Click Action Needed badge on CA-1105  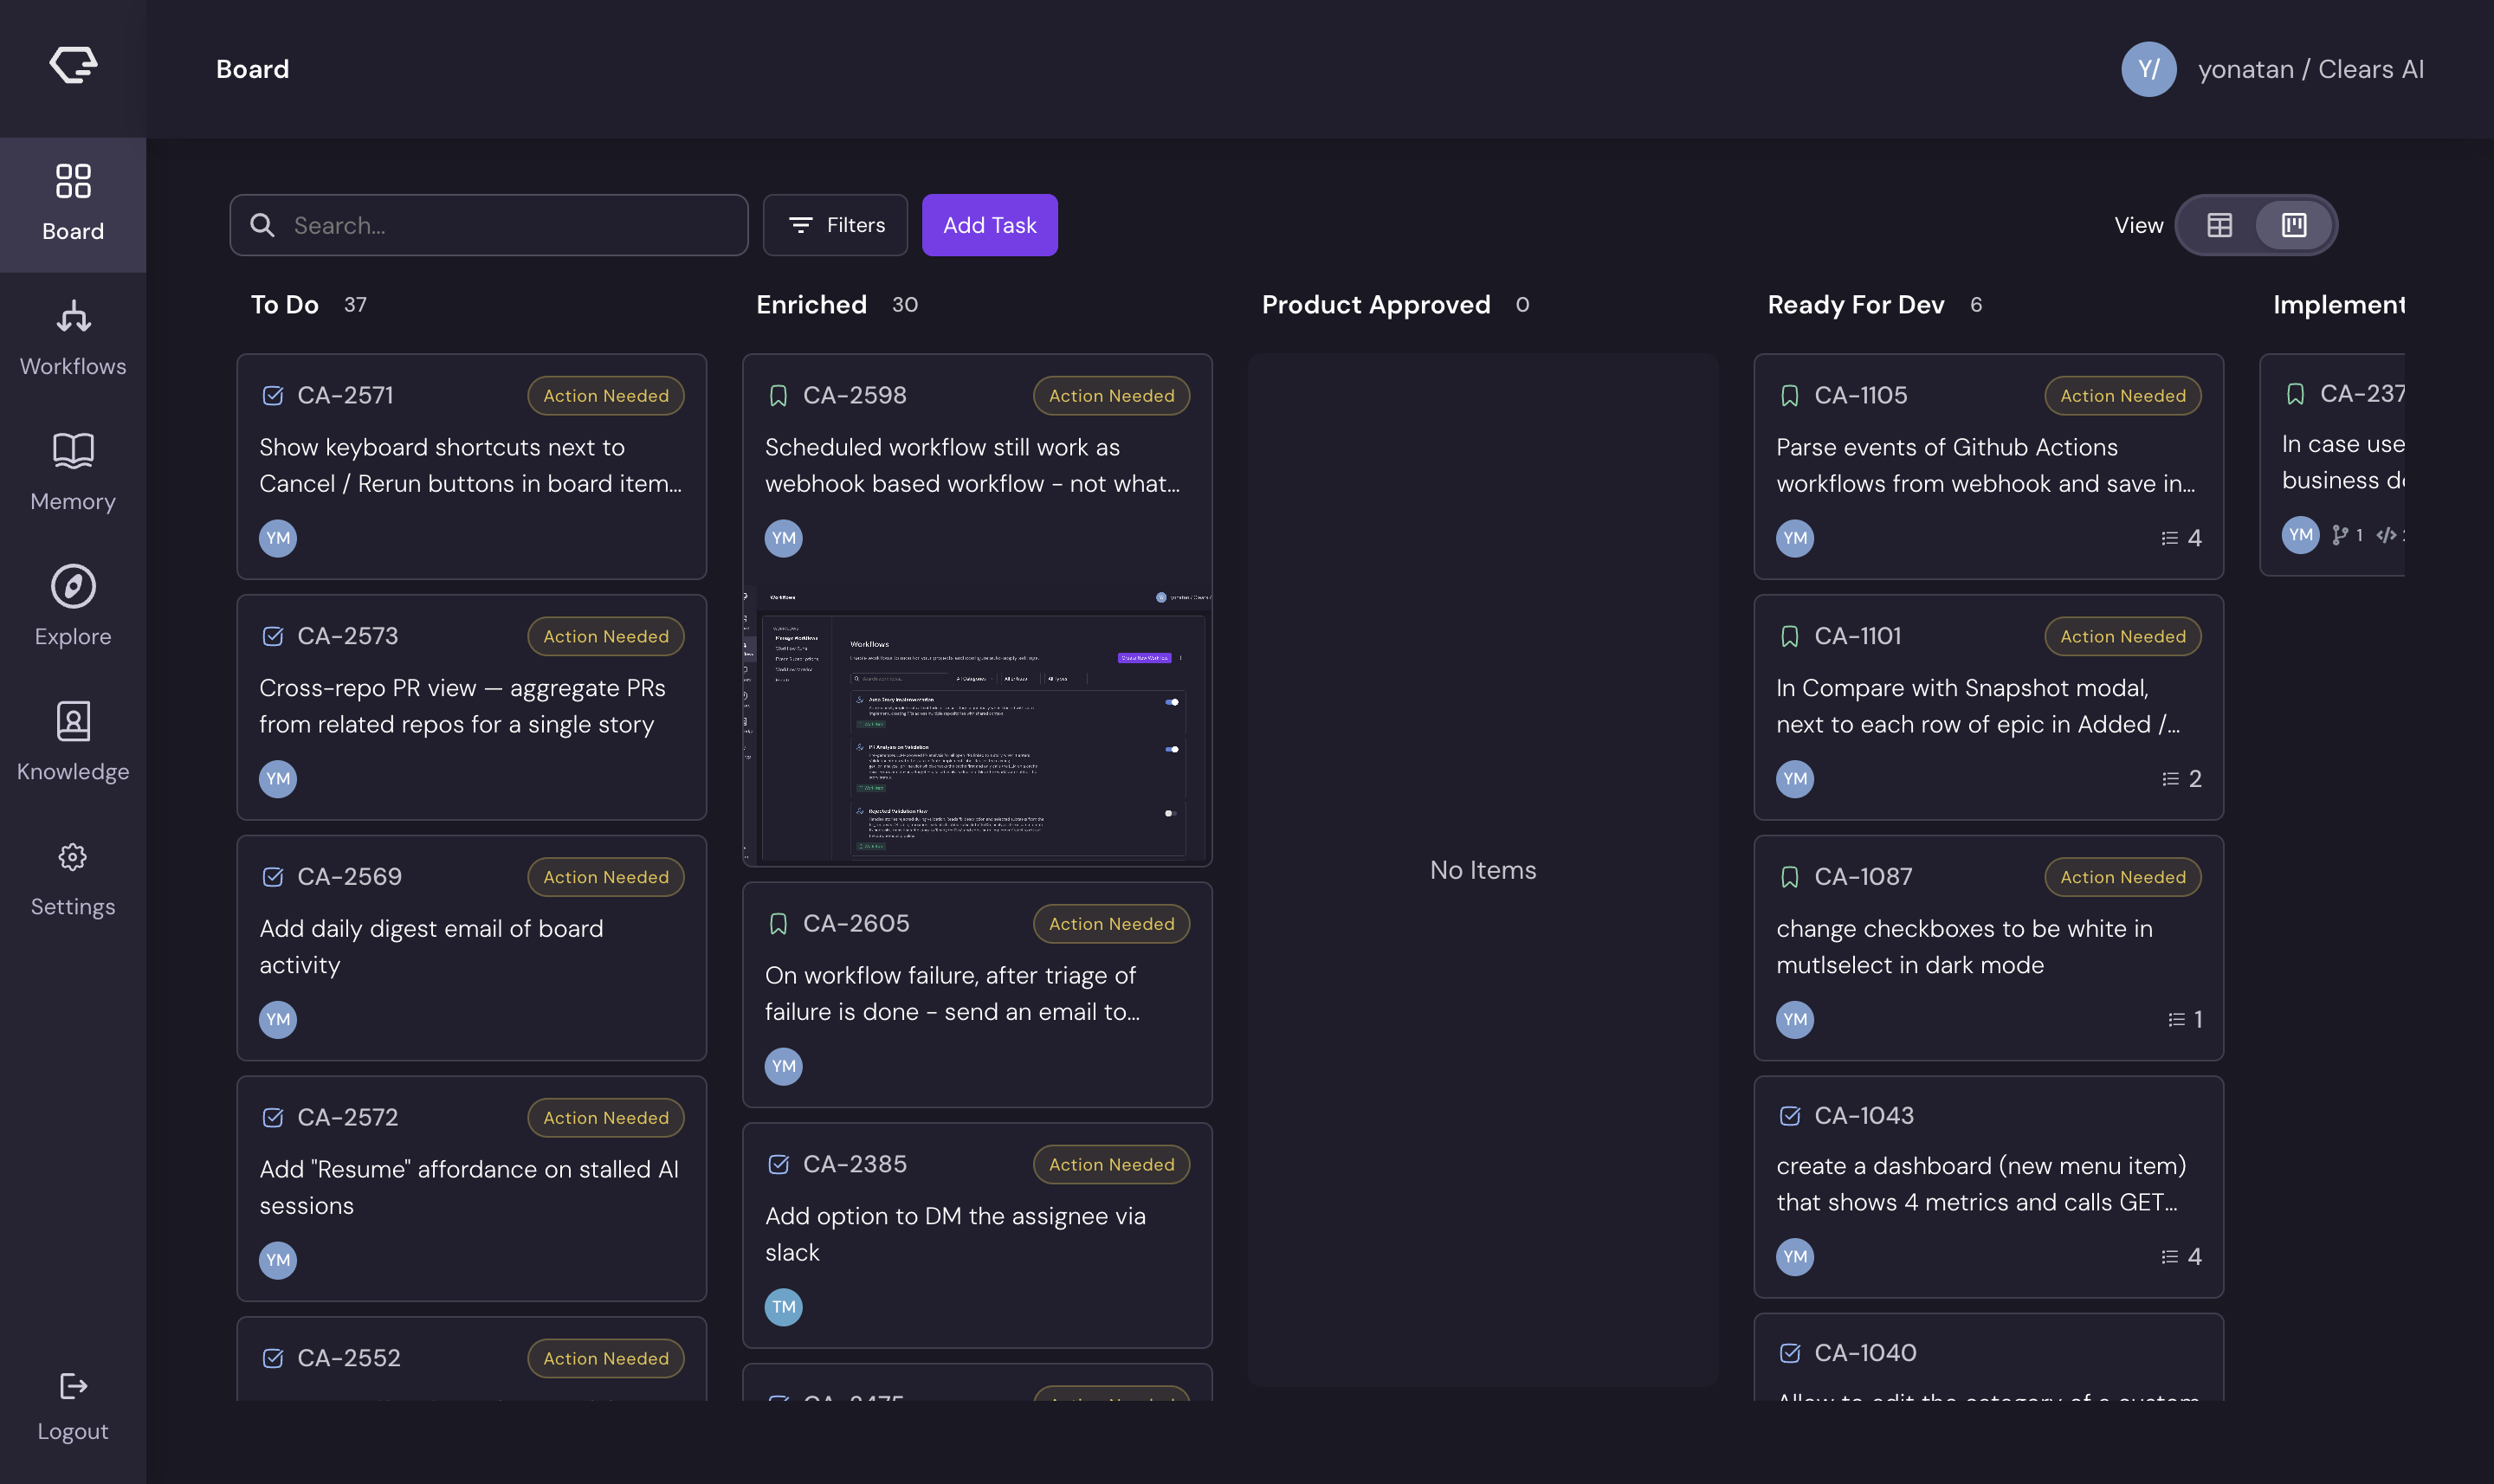2122,396
